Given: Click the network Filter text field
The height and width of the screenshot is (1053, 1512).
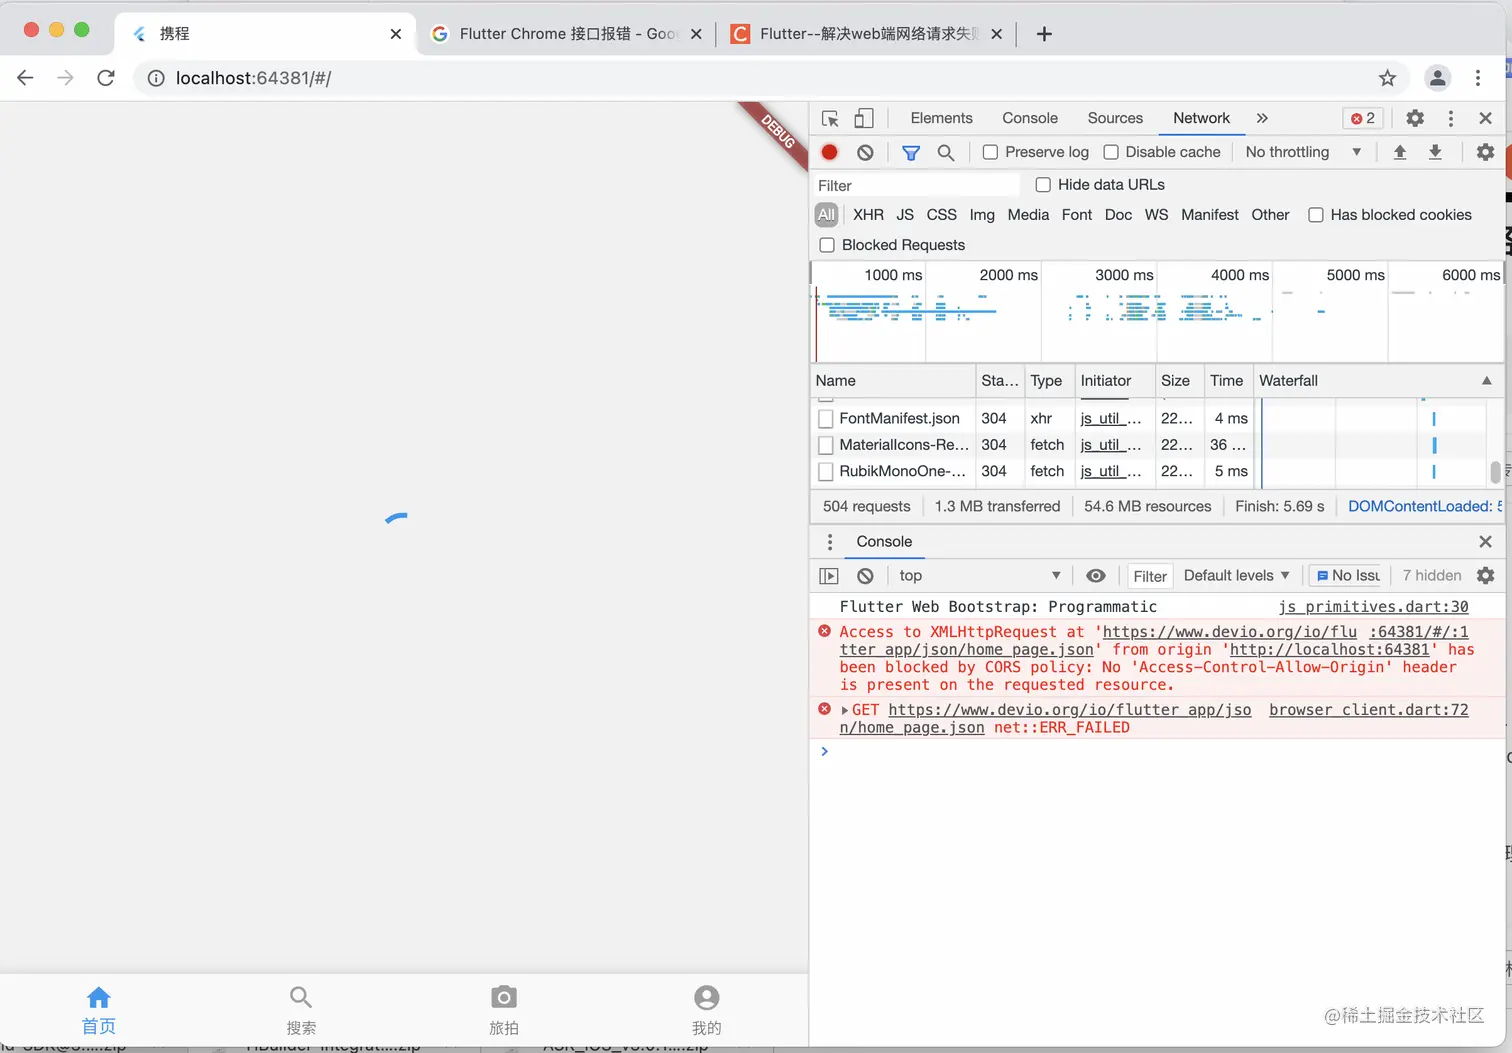Looking at the screenshot, I should tap(917, 186).
